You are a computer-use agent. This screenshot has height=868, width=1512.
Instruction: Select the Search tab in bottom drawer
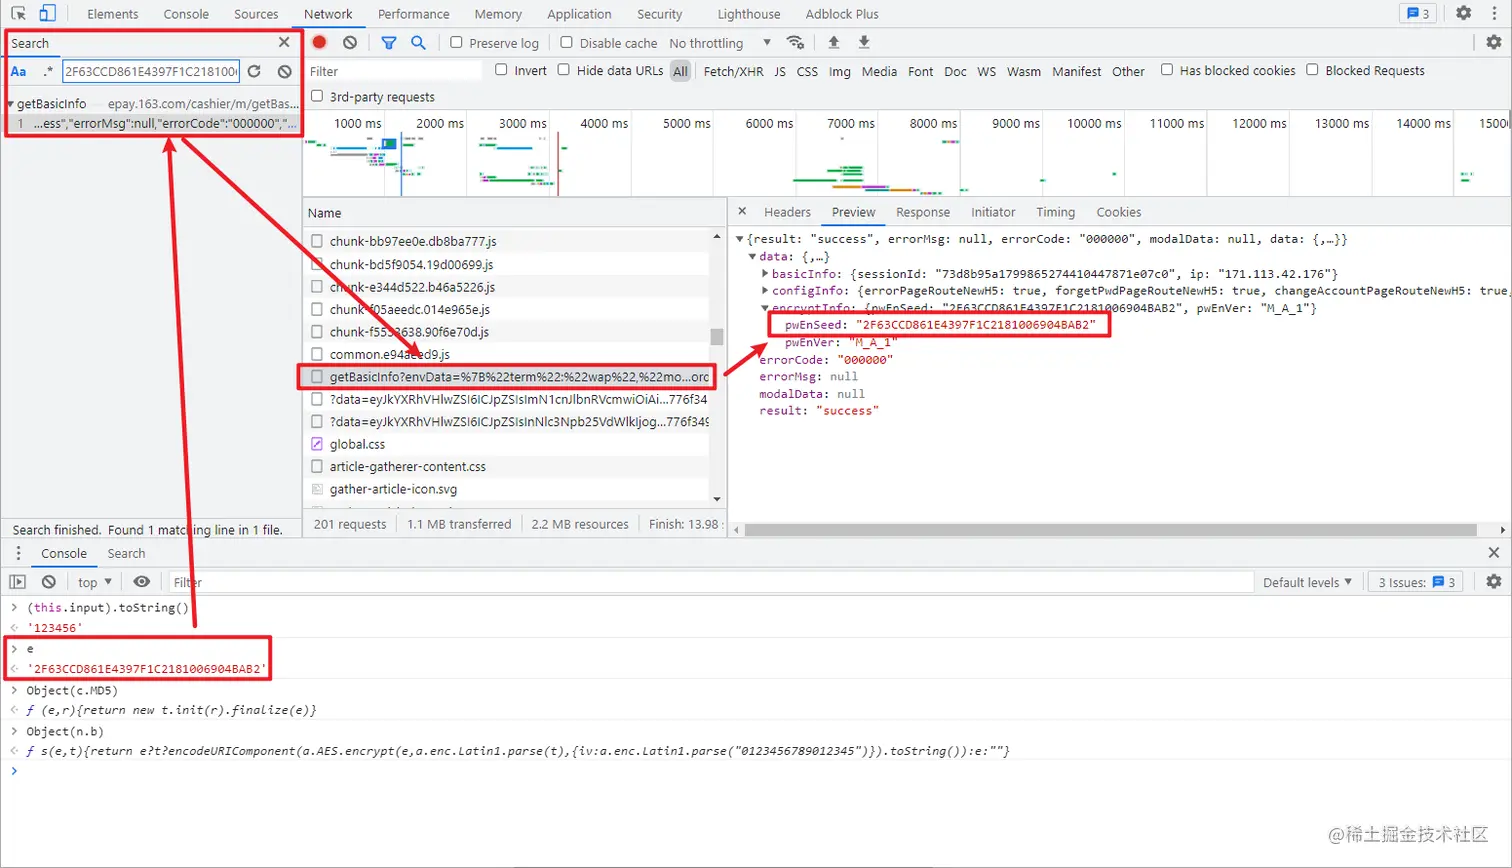(x=126, y=553)
